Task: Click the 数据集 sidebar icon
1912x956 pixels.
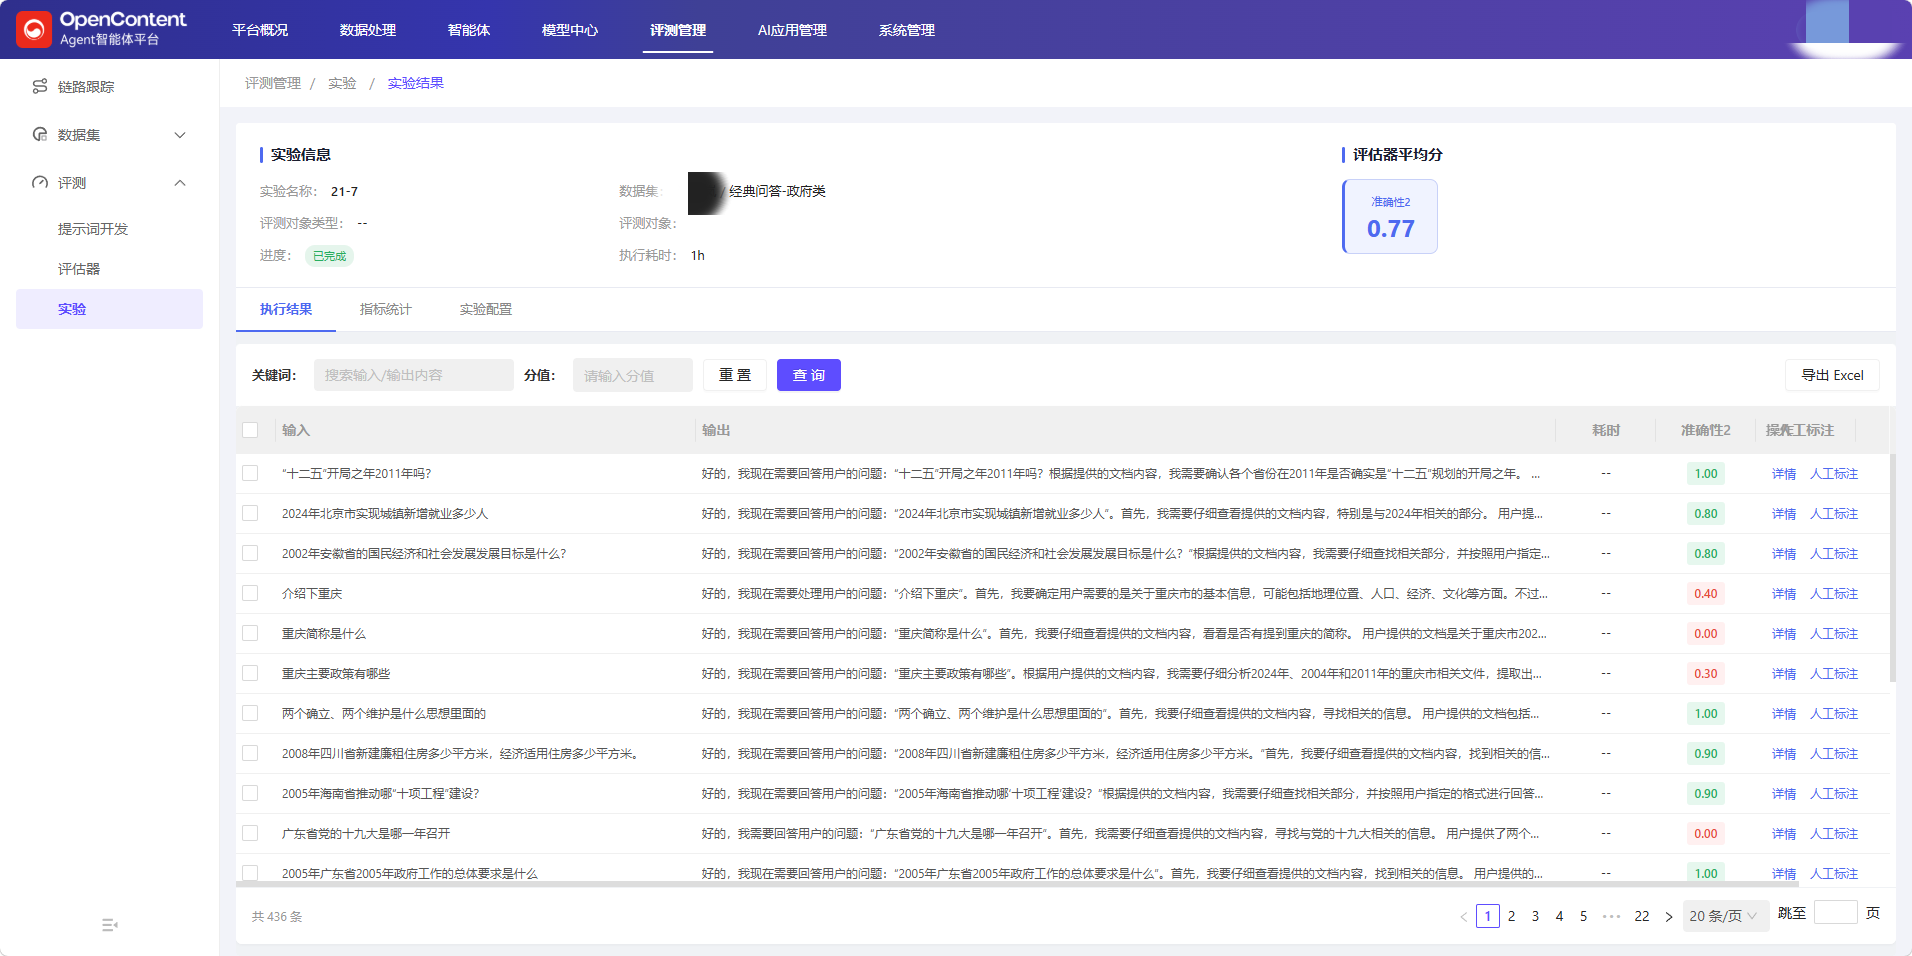Action: click(40, 135)
